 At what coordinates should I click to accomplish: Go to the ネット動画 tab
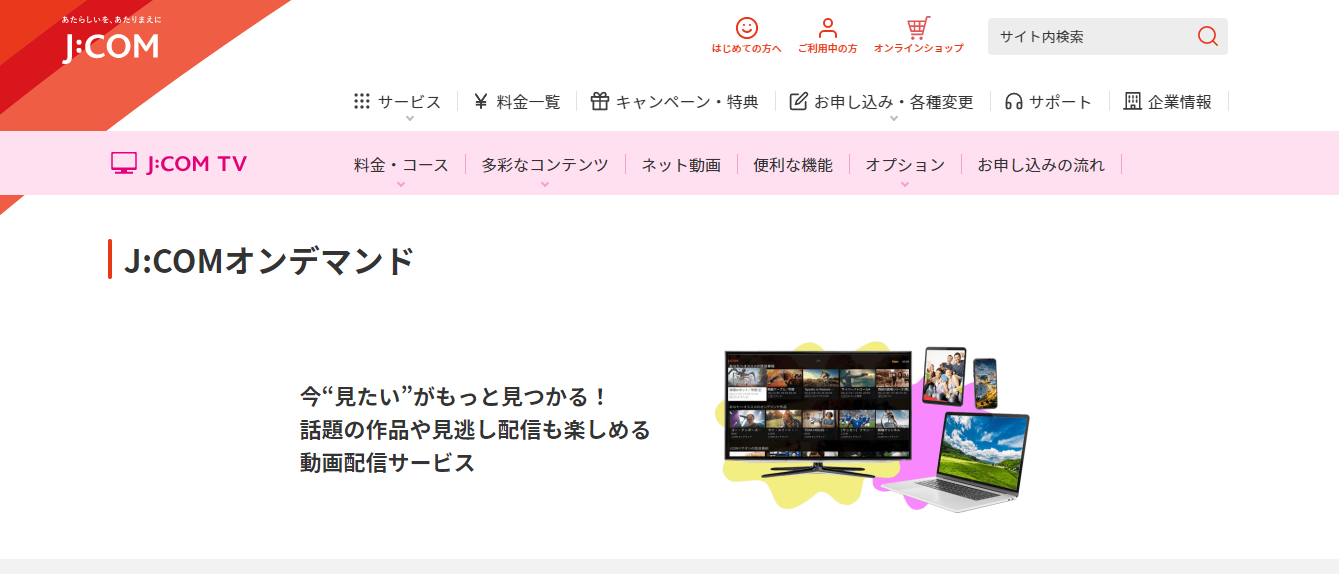tap(681, 165)
